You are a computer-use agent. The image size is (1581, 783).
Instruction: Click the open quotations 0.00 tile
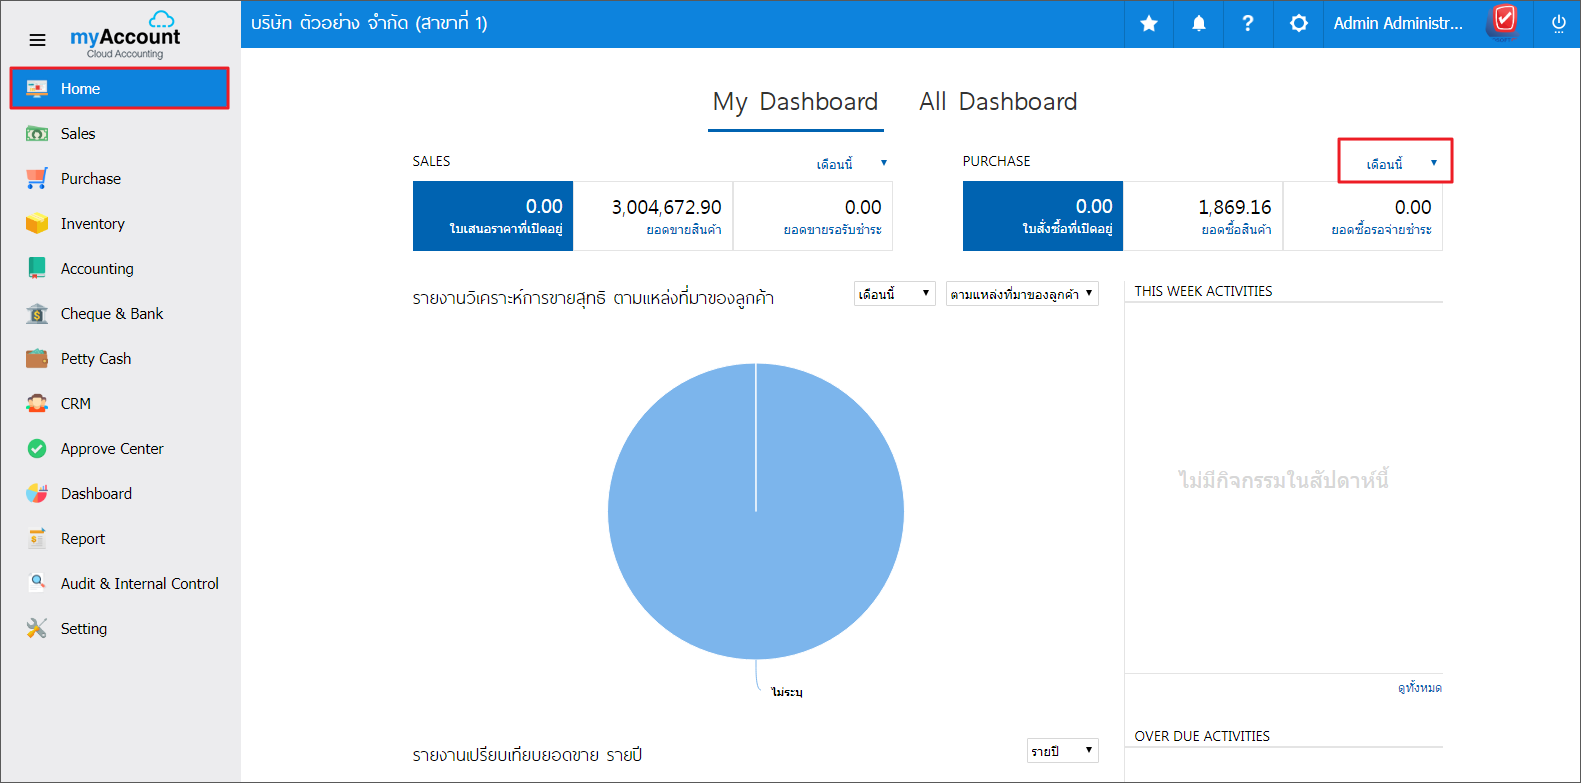click(493, 216)
